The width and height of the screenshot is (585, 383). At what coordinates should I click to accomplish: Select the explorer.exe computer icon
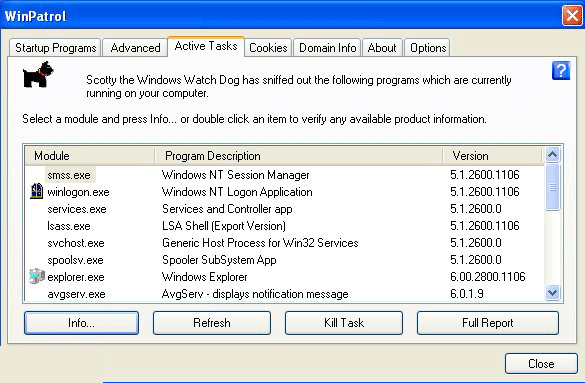click(x=37, y=276)
